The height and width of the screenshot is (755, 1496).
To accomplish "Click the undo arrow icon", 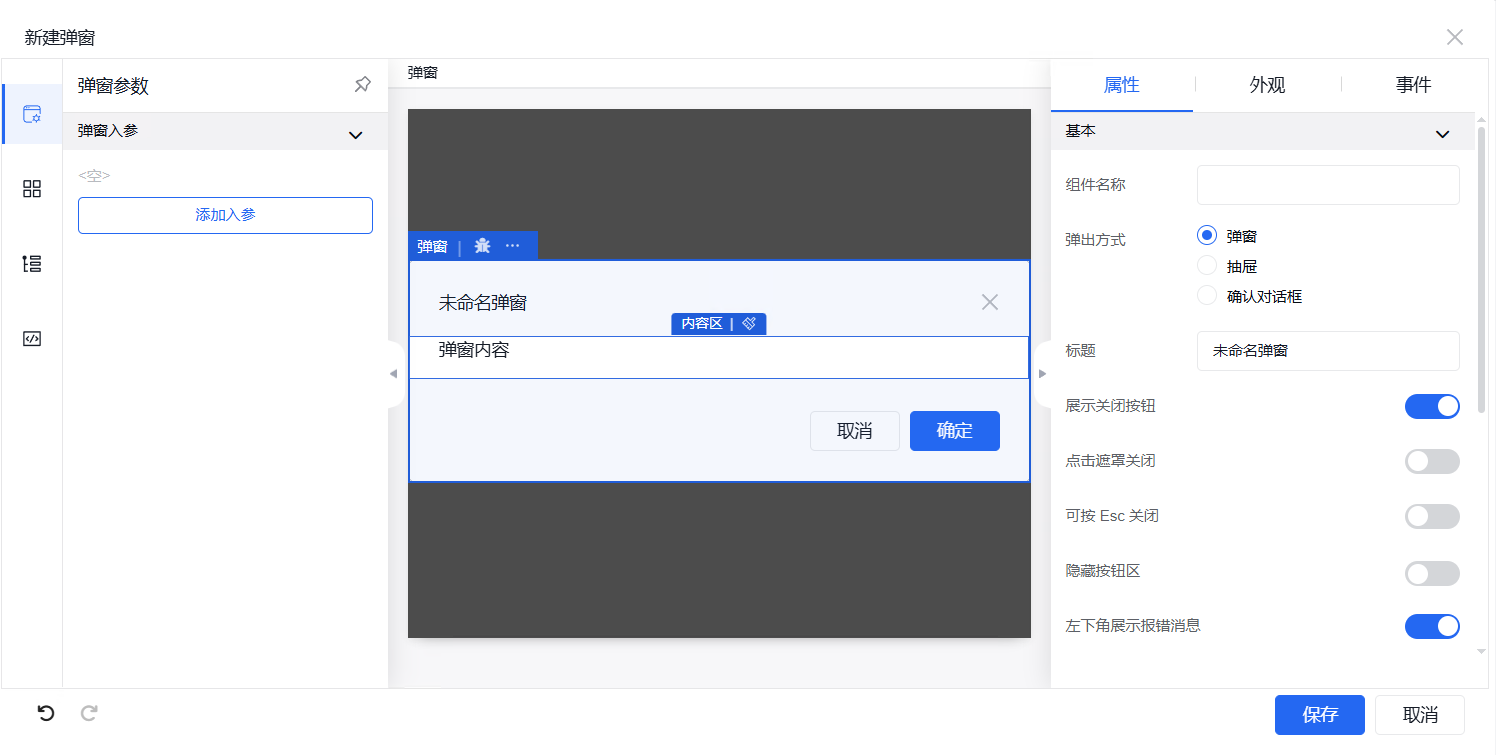I will 46,713.
